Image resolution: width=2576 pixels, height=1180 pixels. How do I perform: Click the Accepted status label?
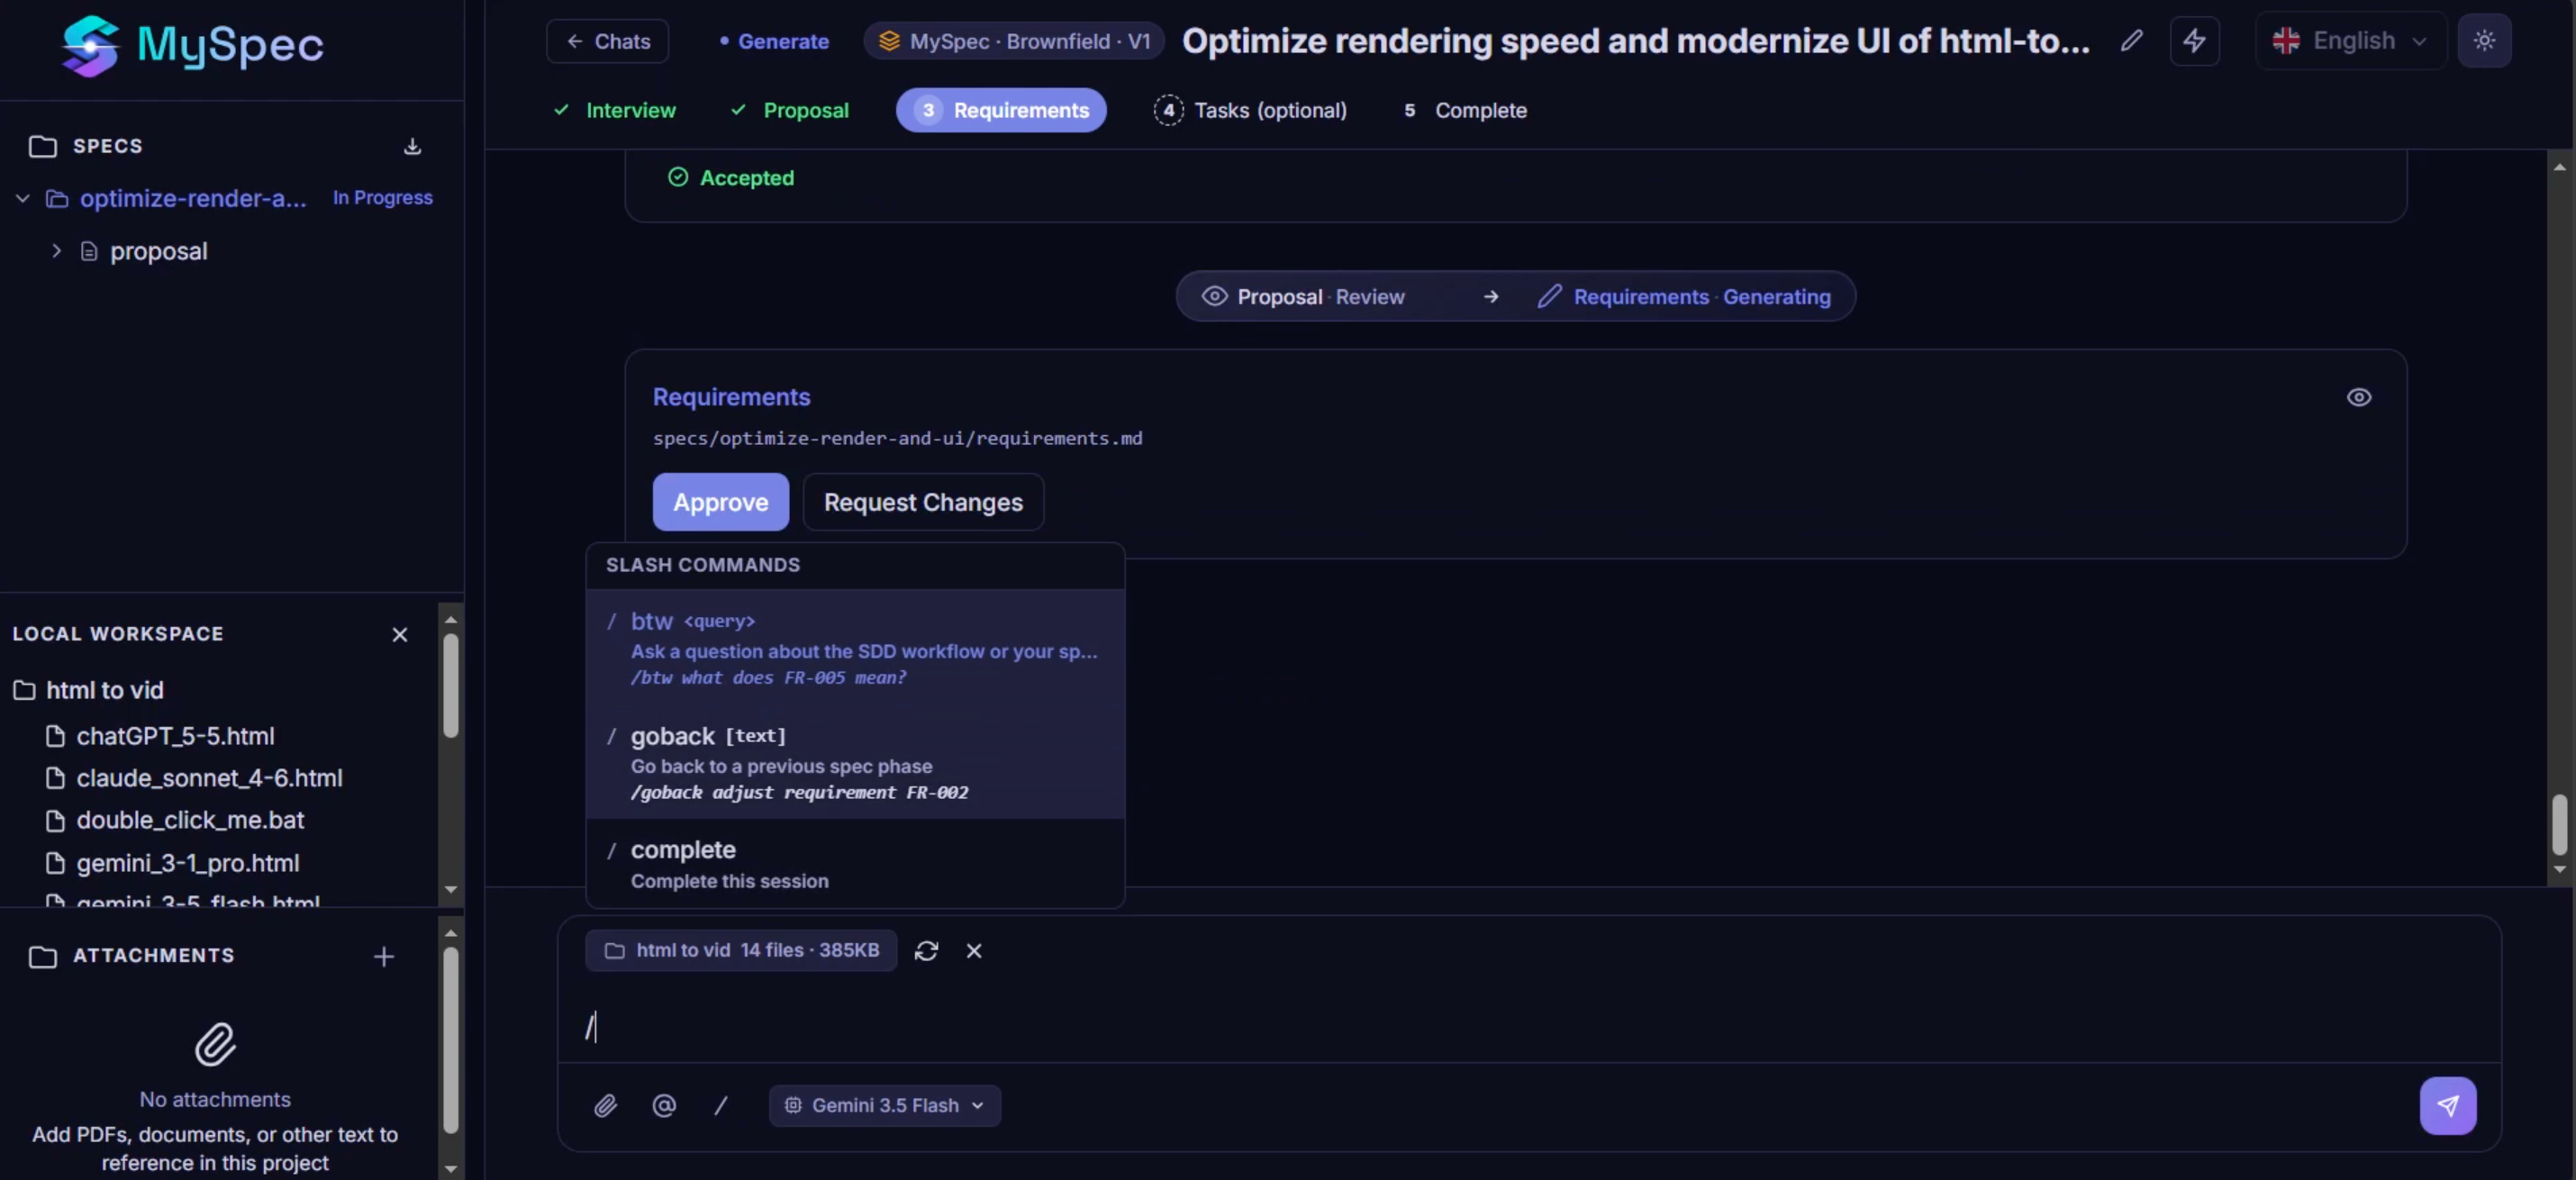(731, 178)
